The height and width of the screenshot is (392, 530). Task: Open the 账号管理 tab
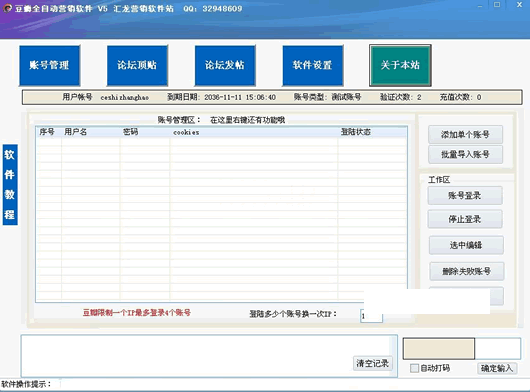click(49, 65)
